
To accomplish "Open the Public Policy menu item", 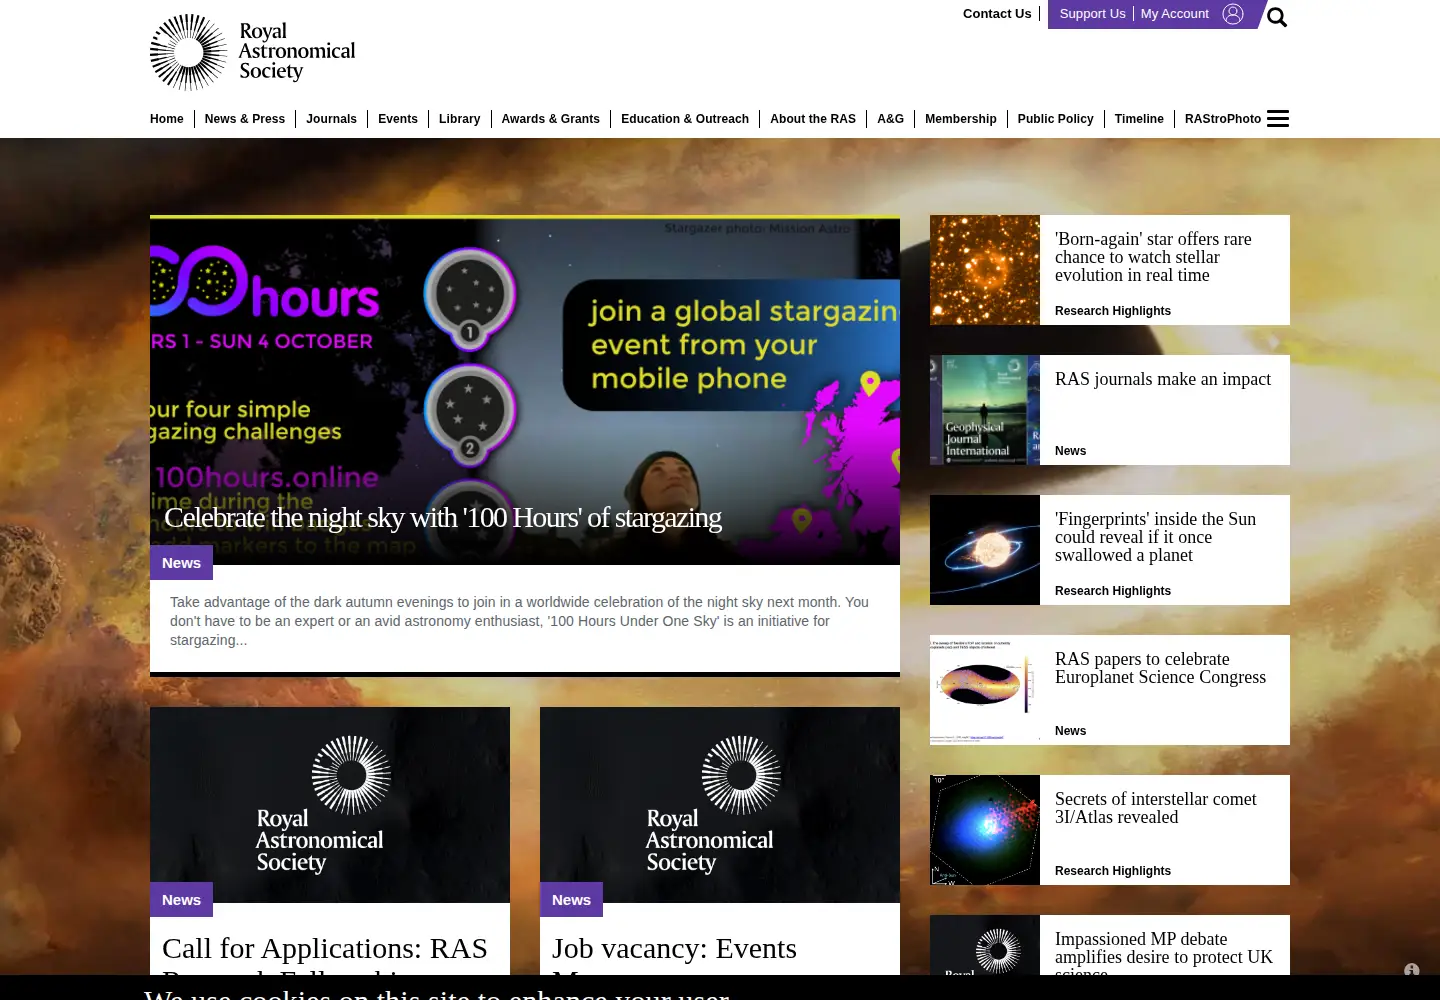I will pos(1055,119).
